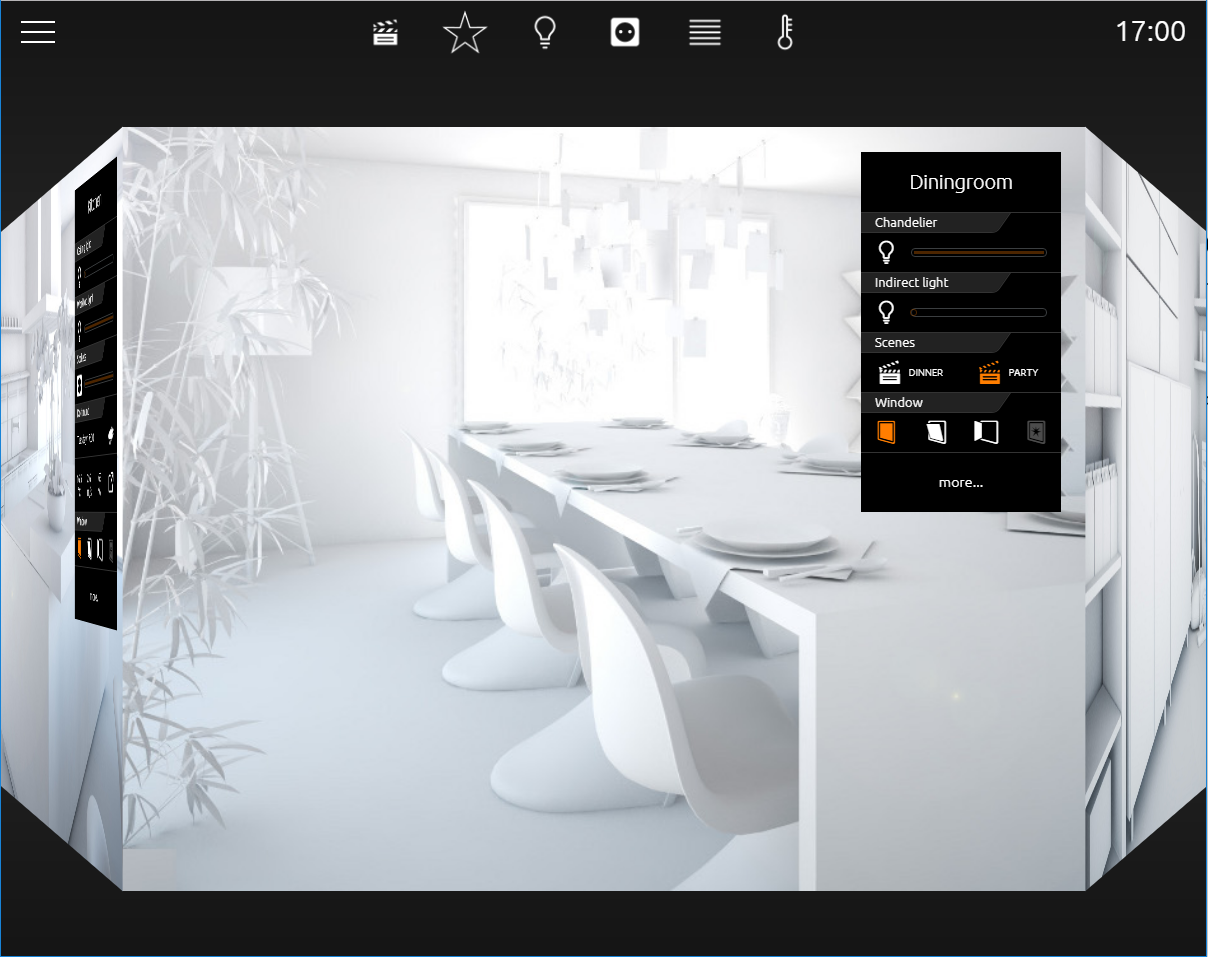The image size is (1208, 957).
Task: Set the Indirect light dimmer slider
Action: [x=978, y=312]
